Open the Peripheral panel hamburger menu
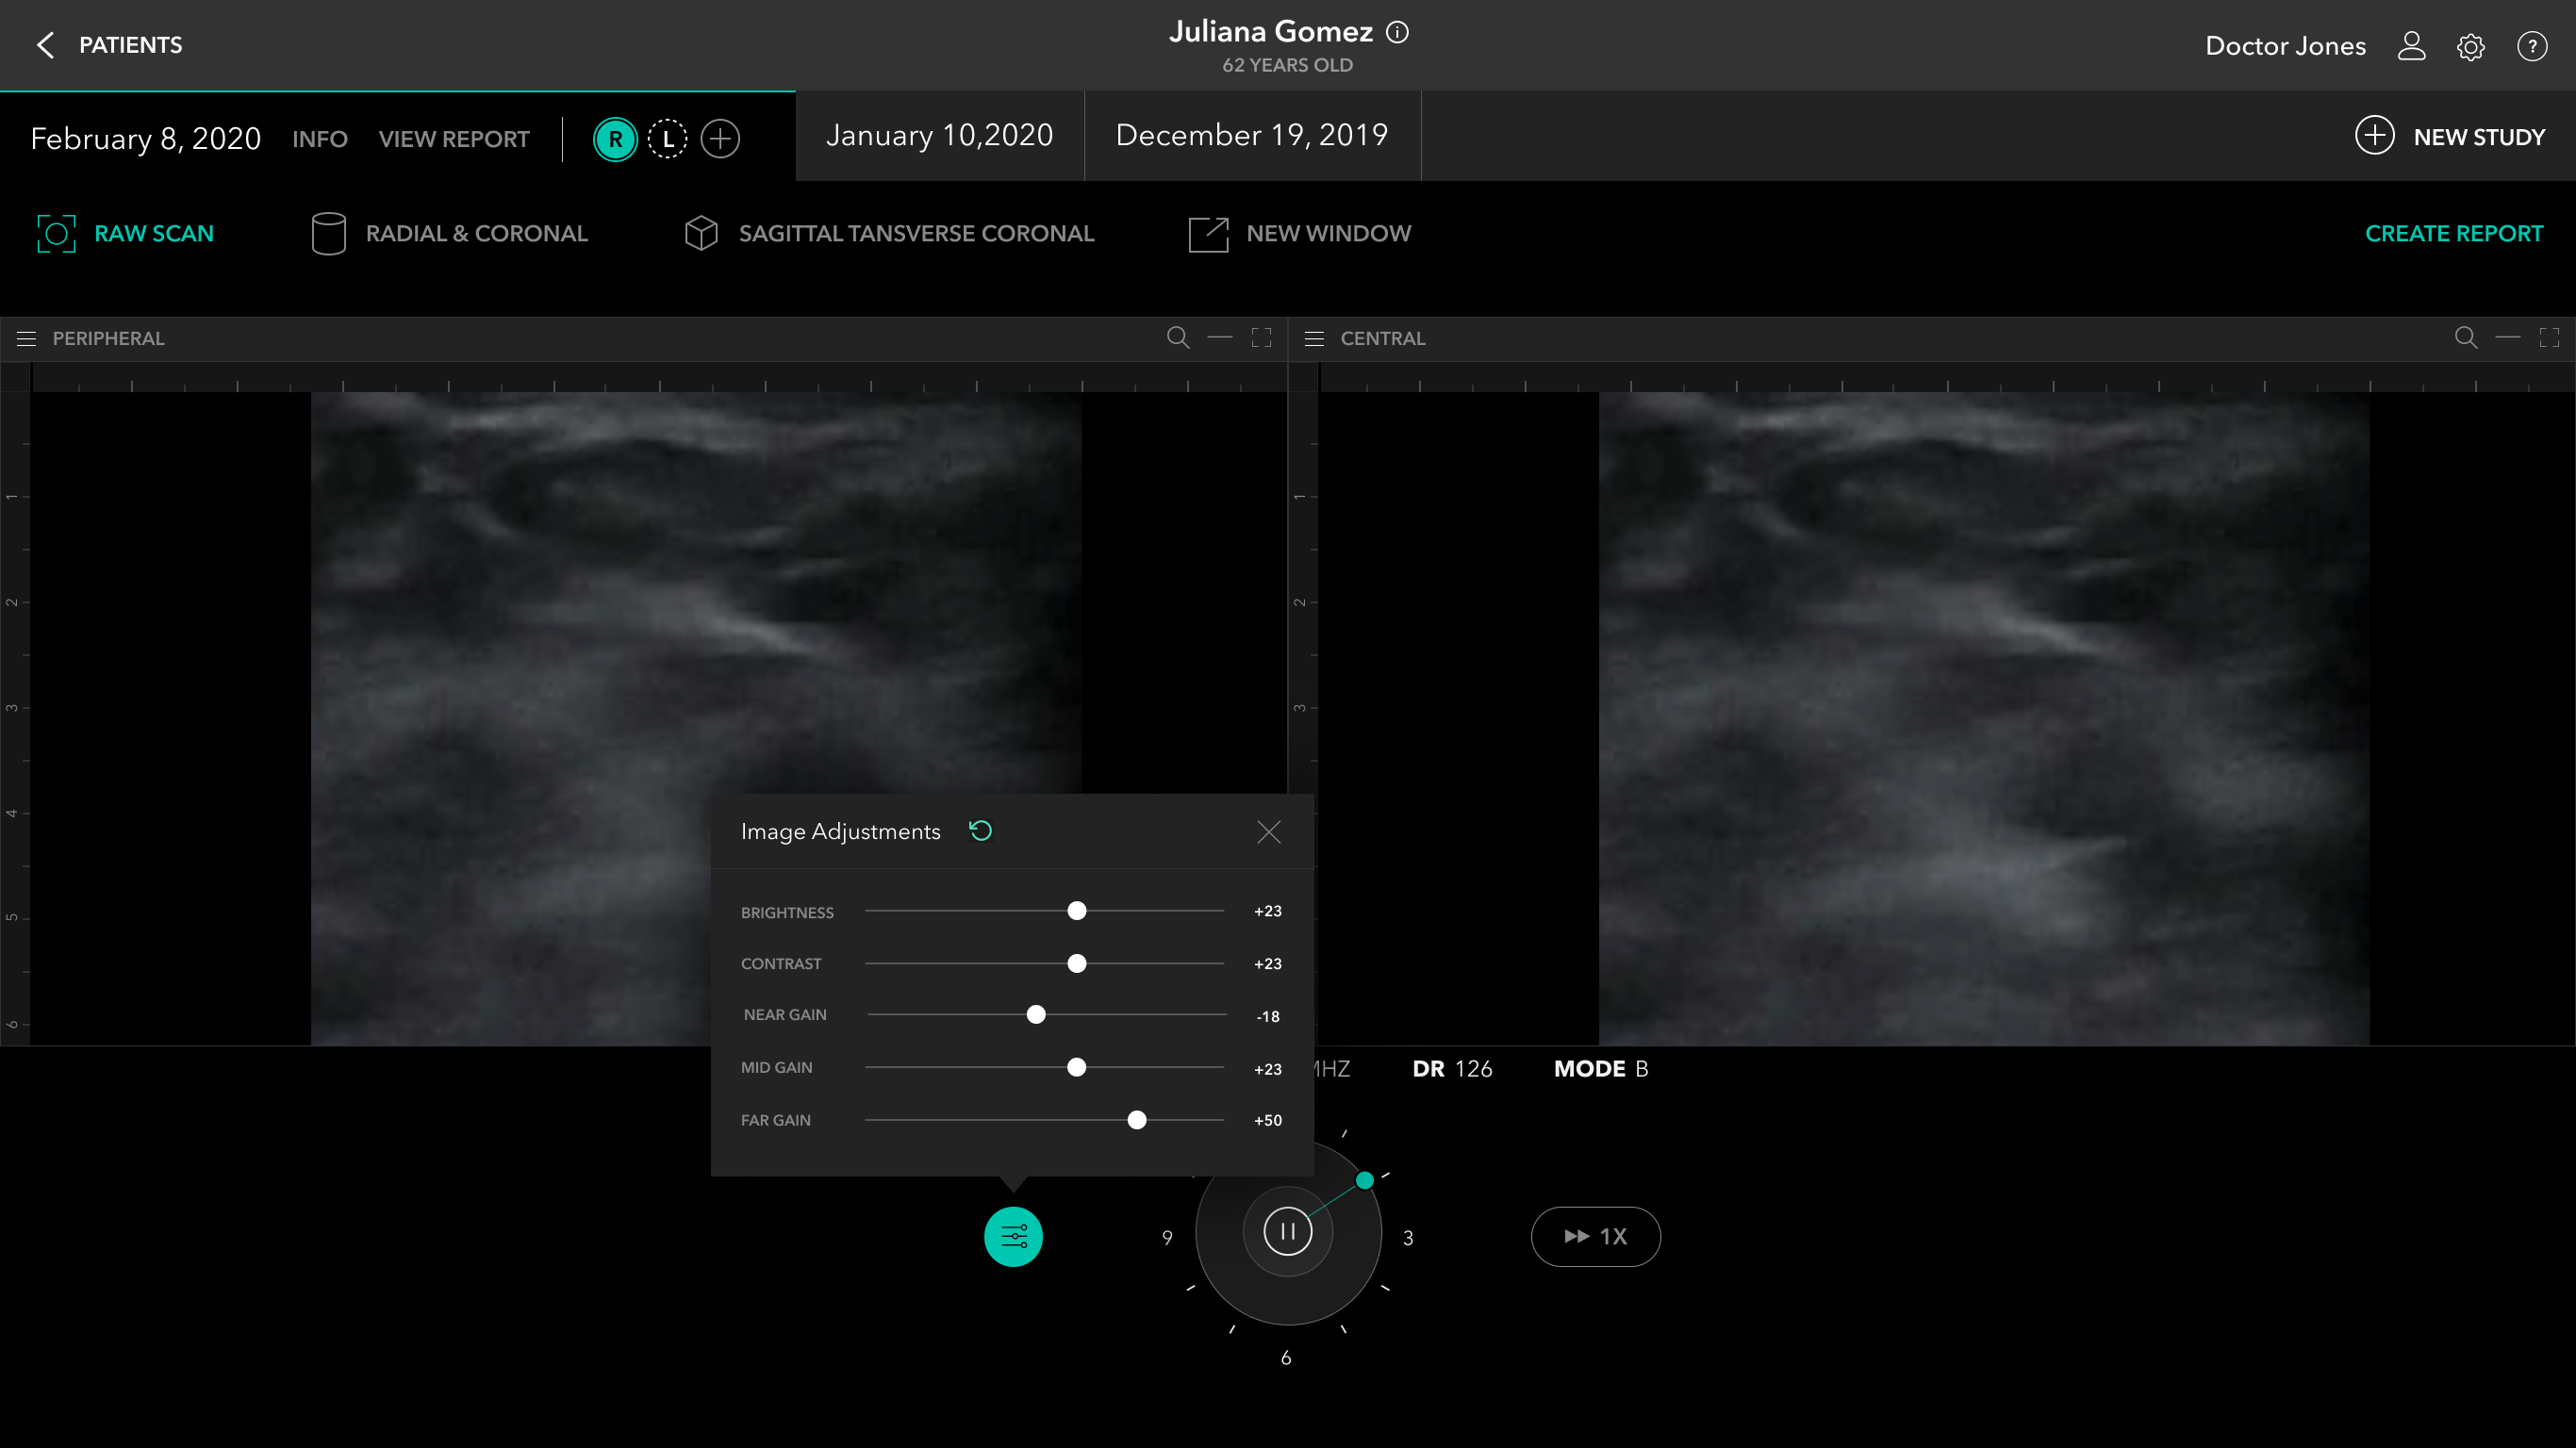Image resolution: width=2576 pixels, height=1448 pixels. (27, 339)
